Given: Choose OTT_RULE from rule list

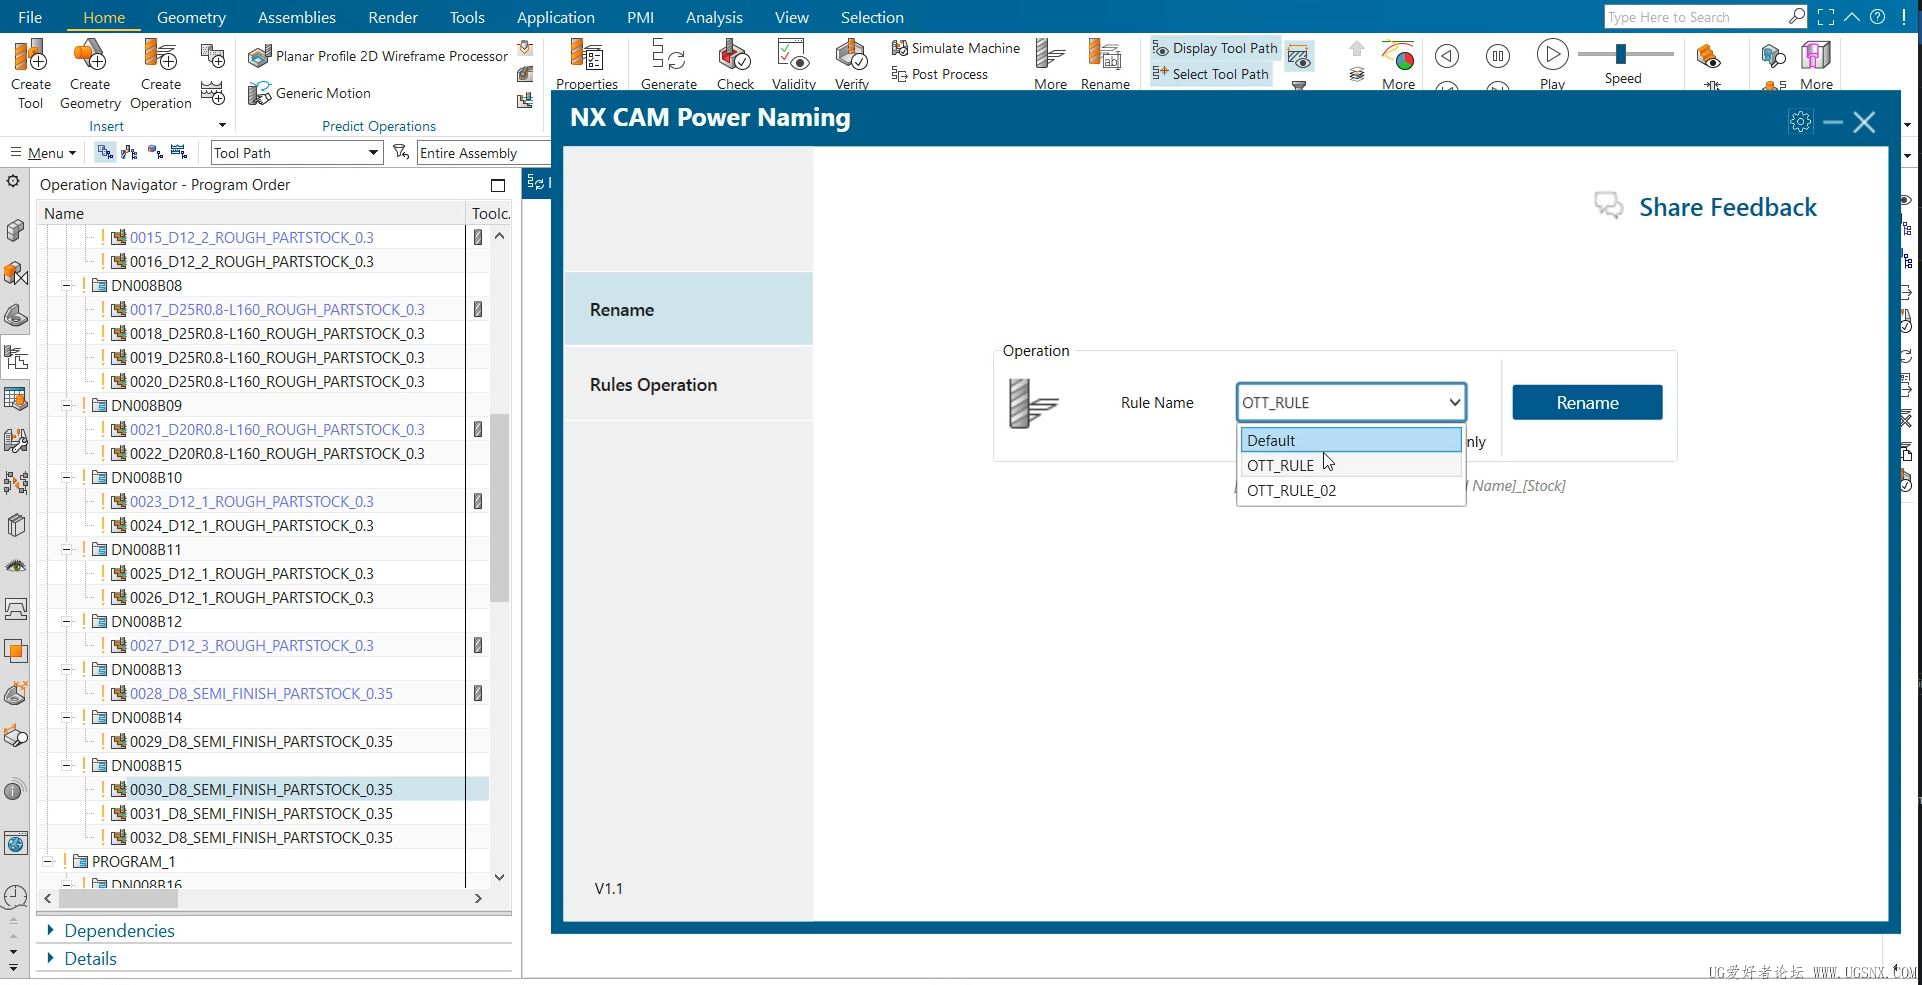Looking at the screenshot, I should 1351,465.
